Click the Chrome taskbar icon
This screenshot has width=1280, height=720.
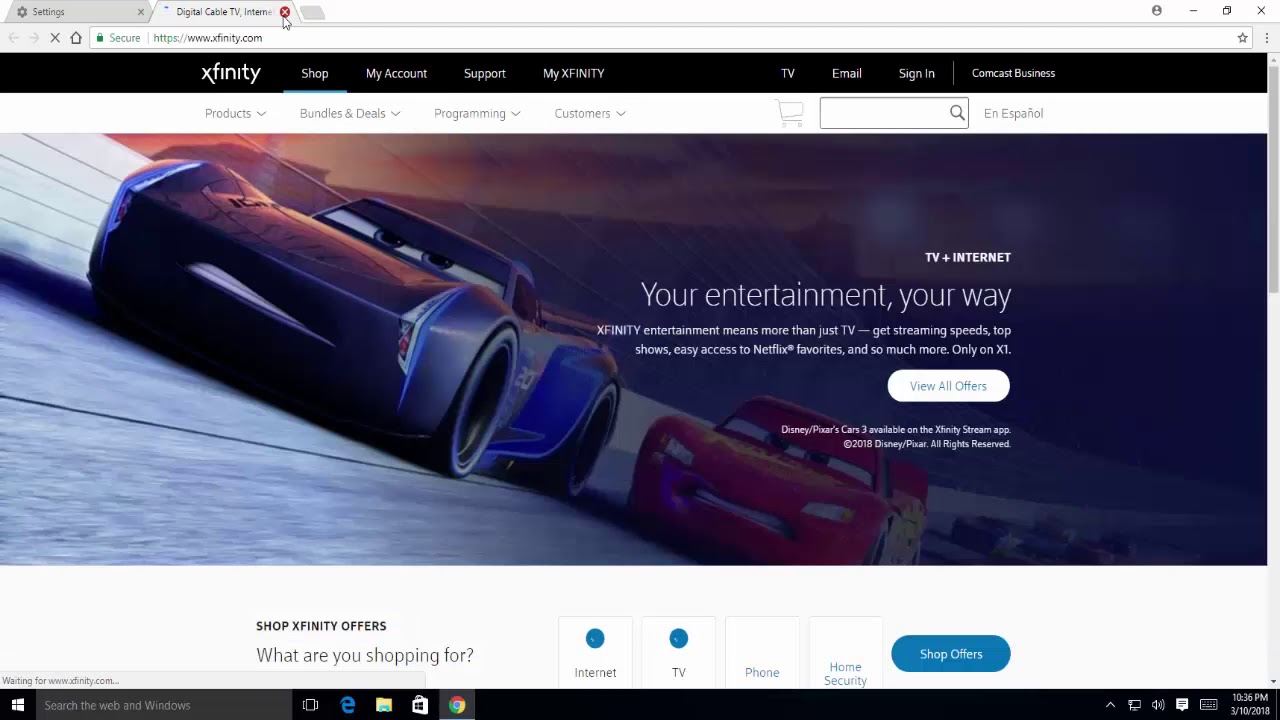(x=457, y=705)
